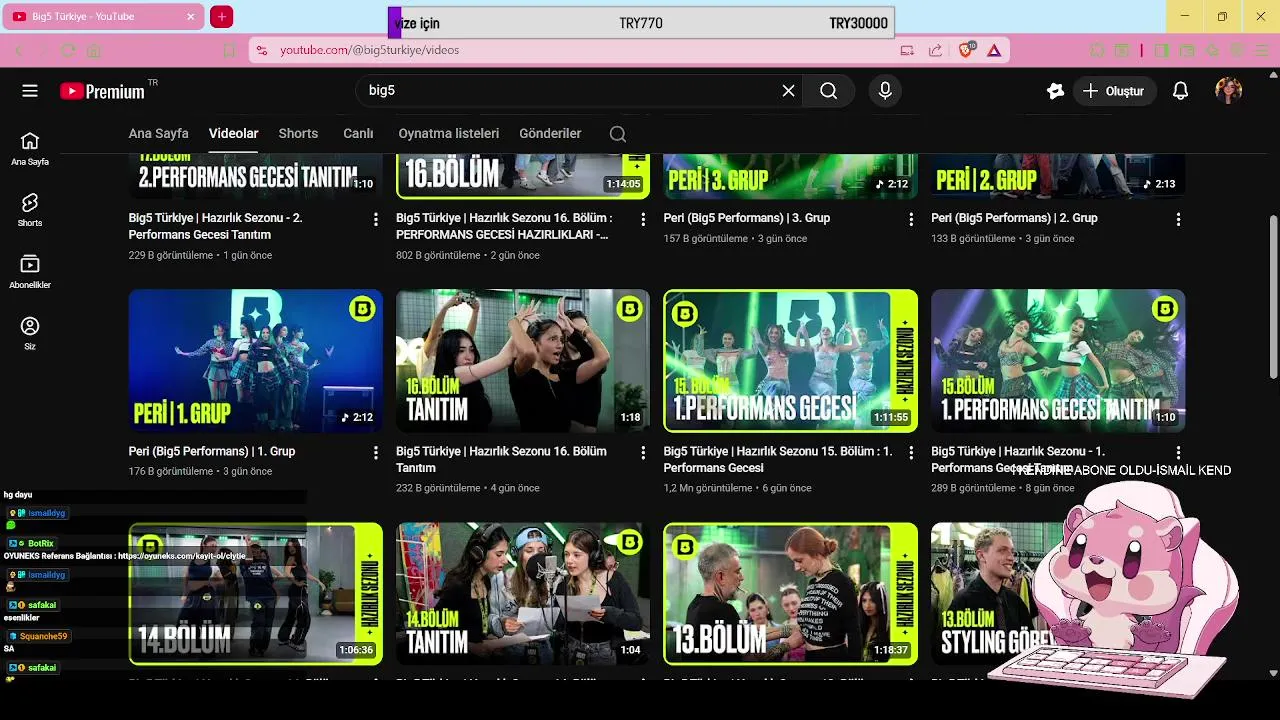Select the Videolar channel tab
This screenshot has height=720, width=1280.
(233, 134)
